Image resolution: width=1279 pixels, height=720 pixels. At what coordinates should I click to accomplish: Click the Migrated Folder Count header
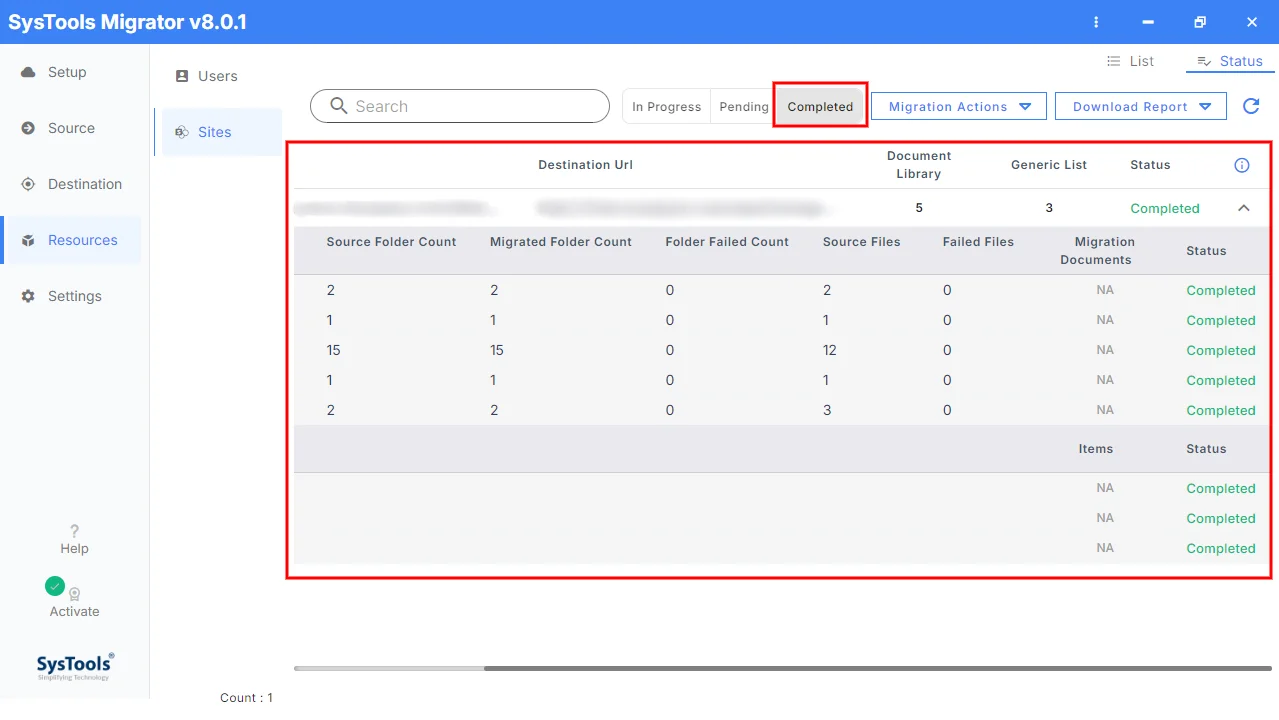point(561,242)
